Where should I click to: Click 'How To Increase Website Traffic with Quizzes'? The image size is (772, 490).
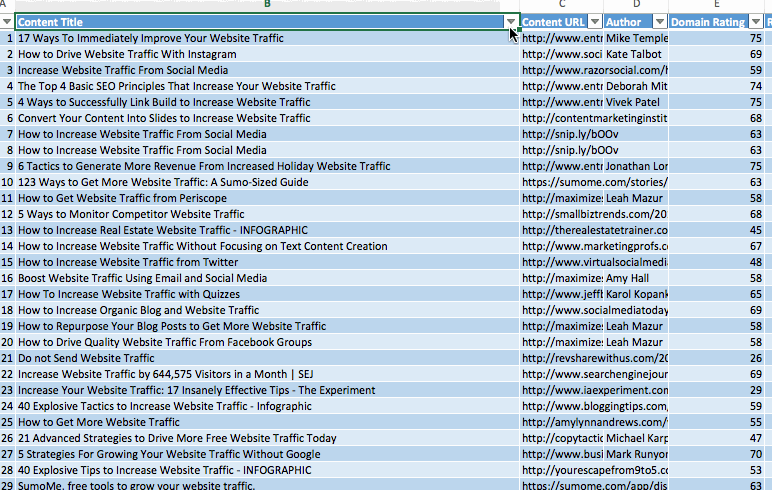267,294
